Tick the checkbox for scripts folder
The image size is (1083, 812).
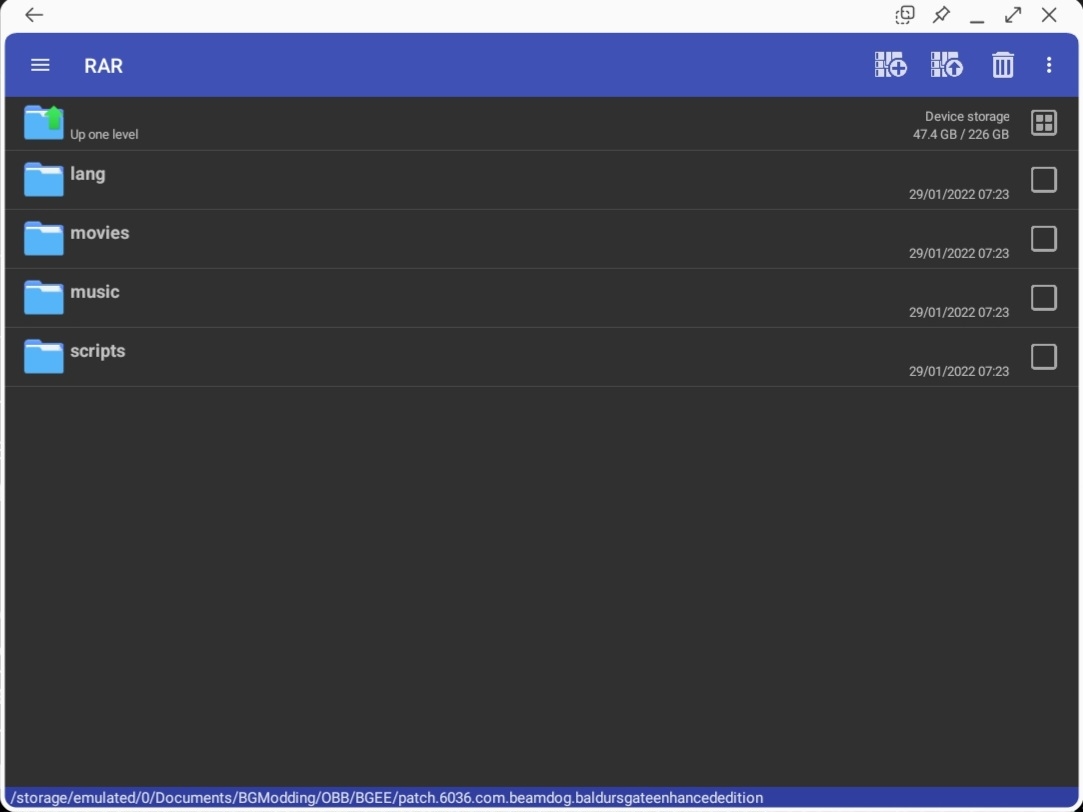(1043, 357)
